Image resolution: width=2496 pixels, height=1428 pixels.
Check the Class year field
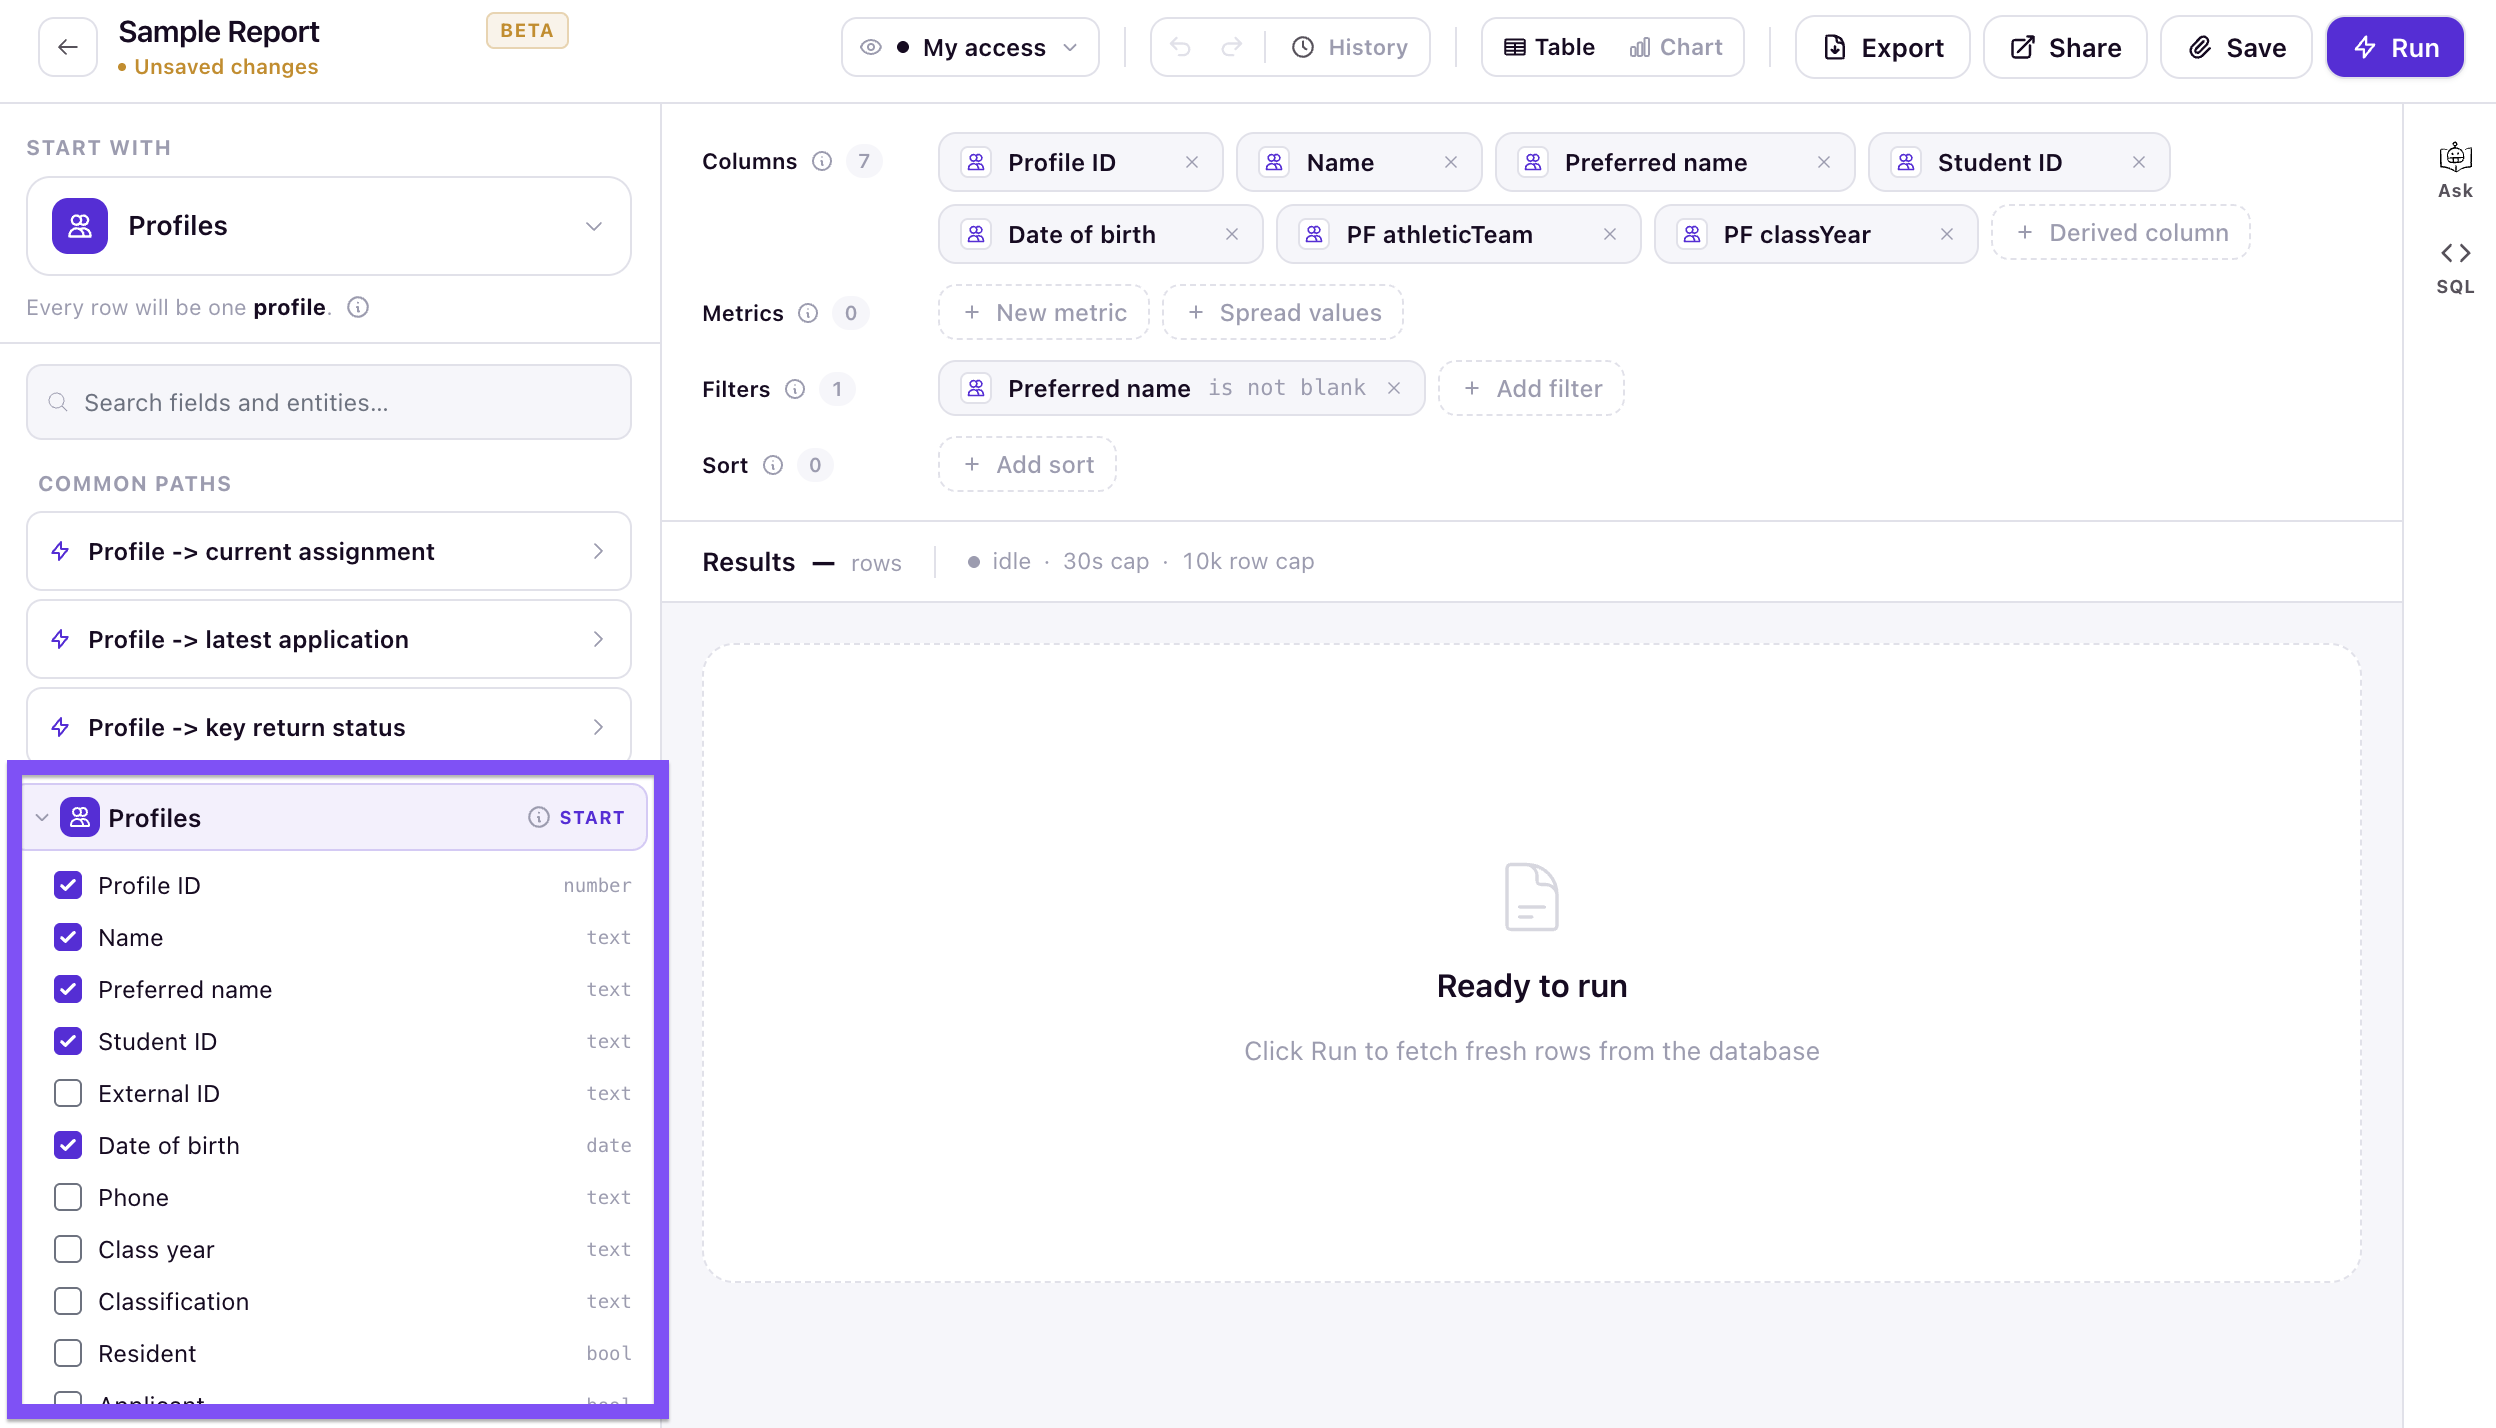click(x=68, y=1249)
